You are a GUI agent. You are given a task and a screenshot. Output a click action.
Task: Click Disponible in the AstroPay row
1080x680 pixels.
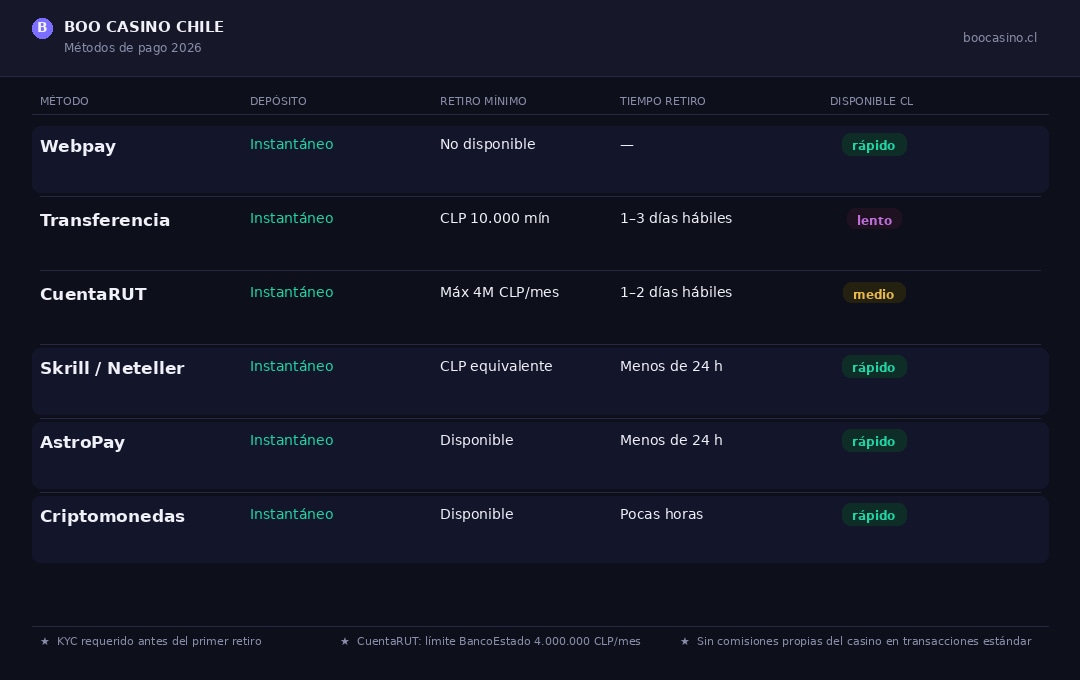477,440
